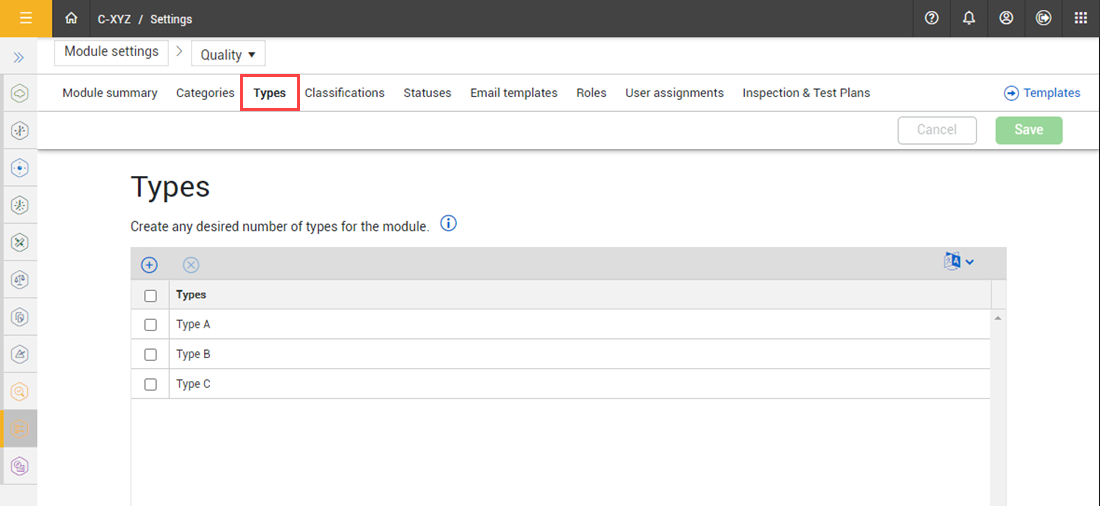Open the Email templates tab
Image resolution: width=1100 pixels, height=506 pixels.
pyautogui.click(x=513, y=93)
